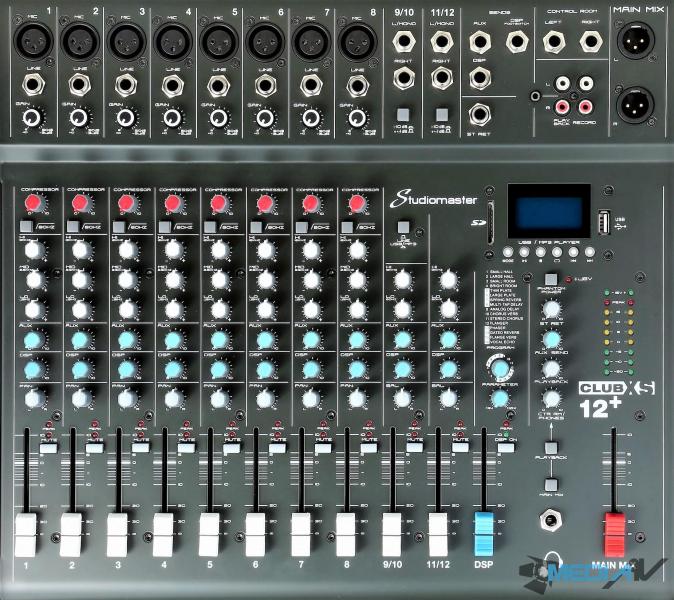
Task: Click the 11/12 fader
Action: point(438,534)
